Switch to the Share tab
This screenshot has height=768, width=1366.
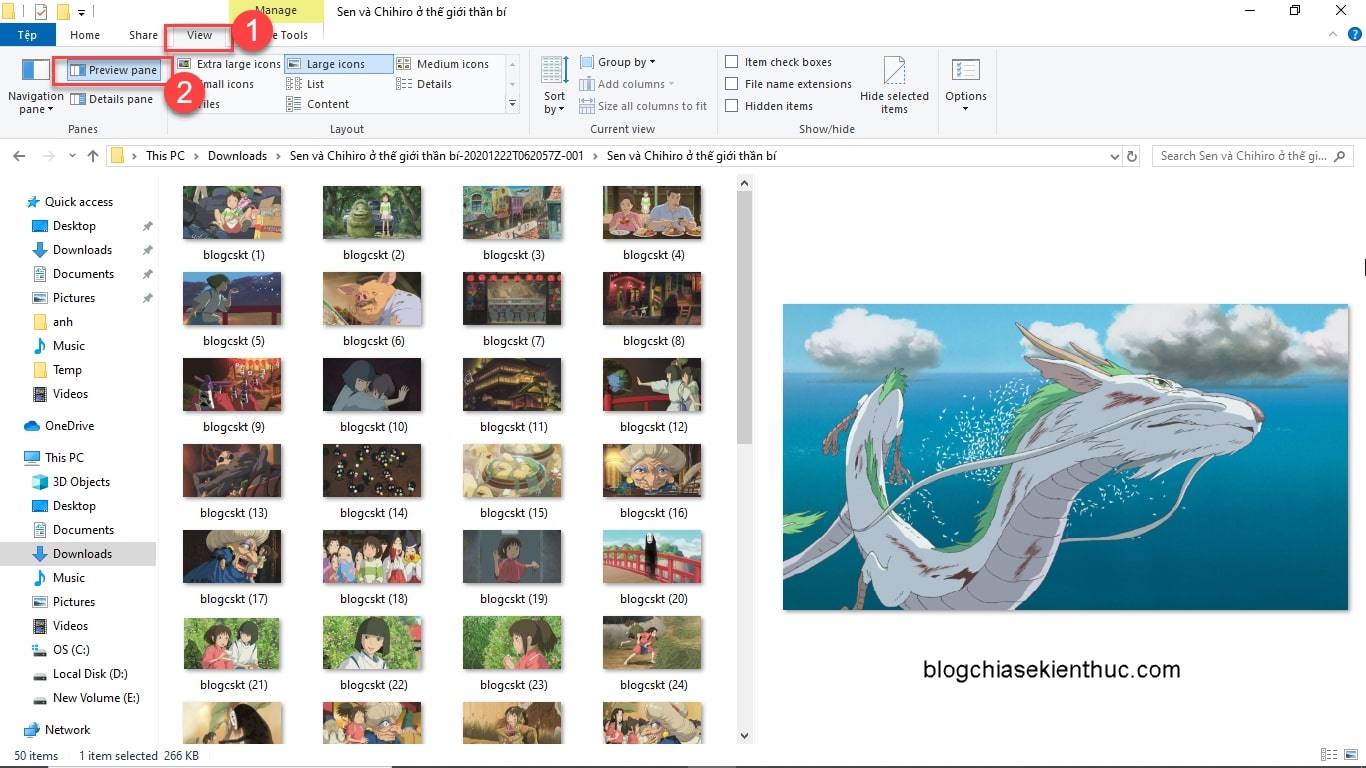(x=143, y=35)
